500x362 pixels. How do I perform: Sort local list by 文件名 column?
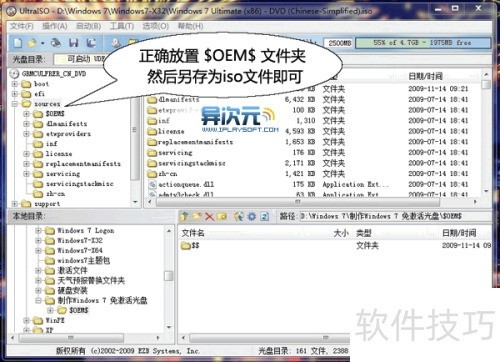pyautogui.click(x=193, y=233)
